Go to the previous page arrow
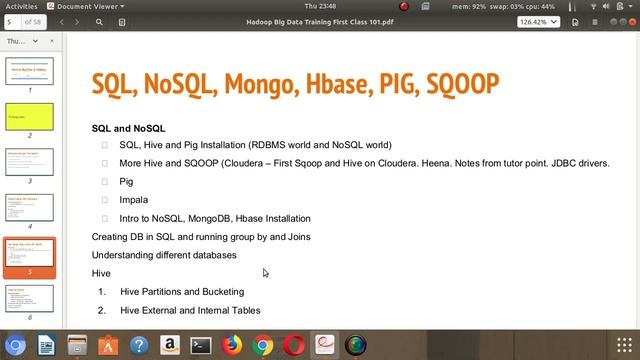640x360 pixels. coord(62,22)
